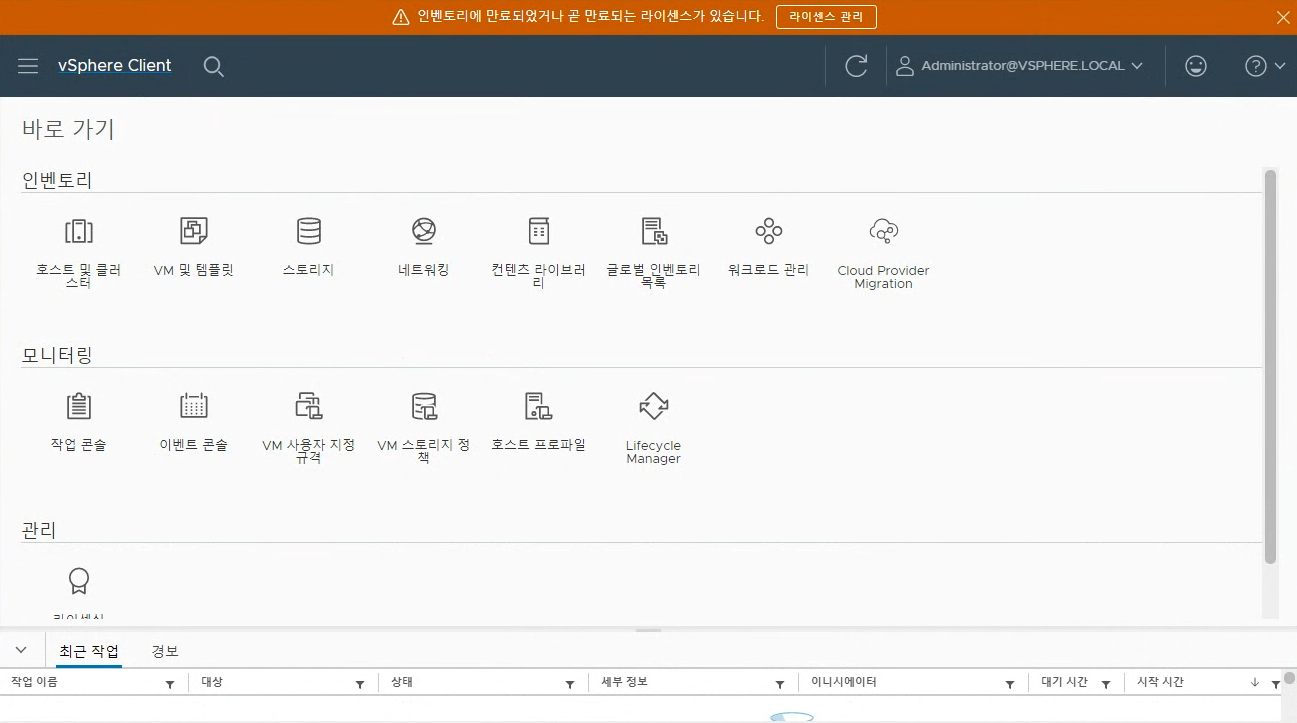Open 워크로드 관리 shortcut
The height and width of the screenshot is (723, 1297).
pyautogui.click(x=769, y=247)
